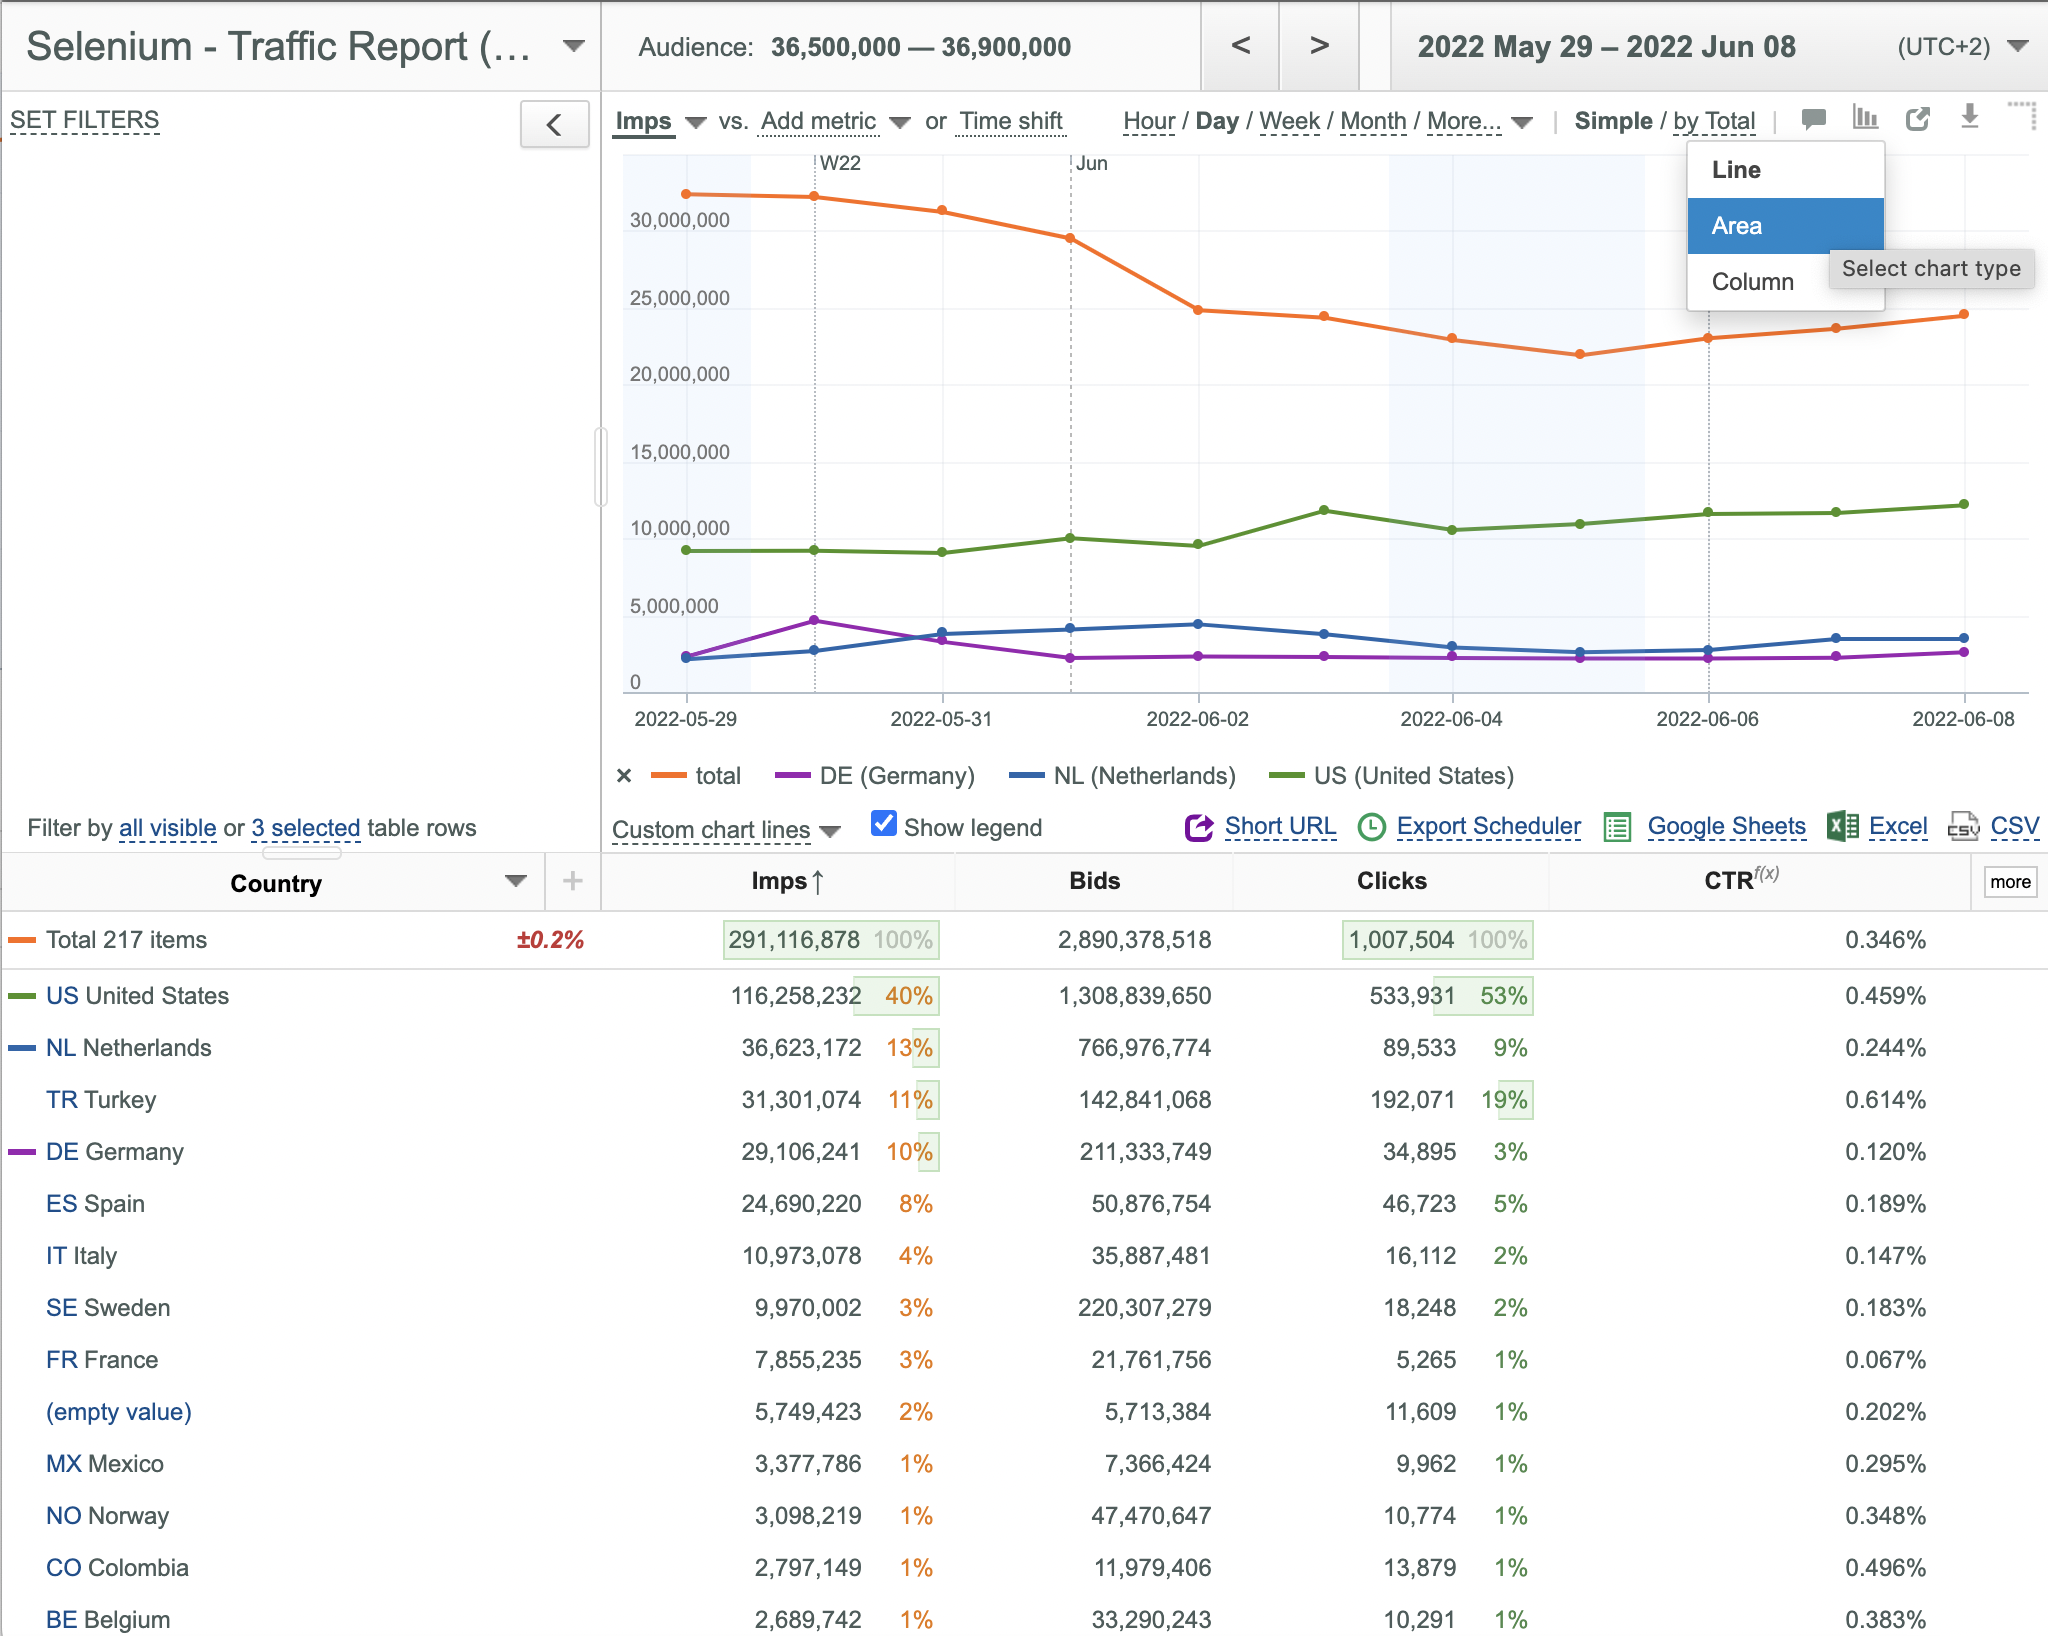Click the Short URL share icon

pyautogui.click(x=1199, y=827)
